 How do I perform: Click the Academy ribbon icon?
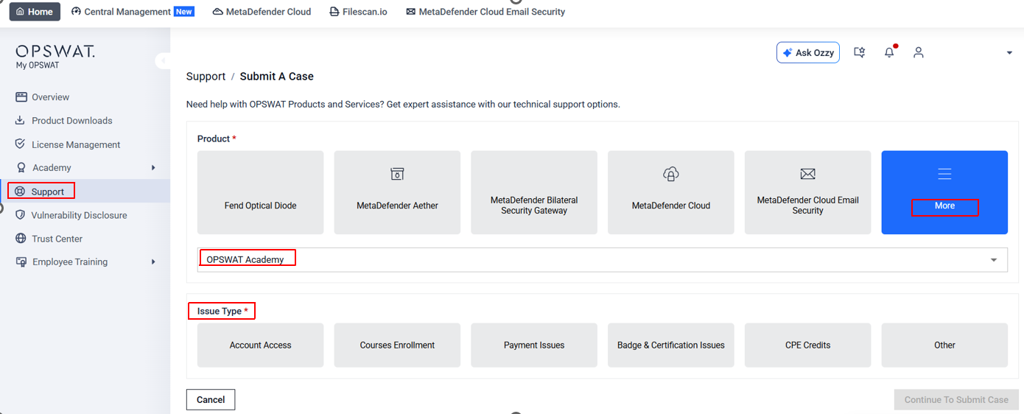(x=20, y=168)
